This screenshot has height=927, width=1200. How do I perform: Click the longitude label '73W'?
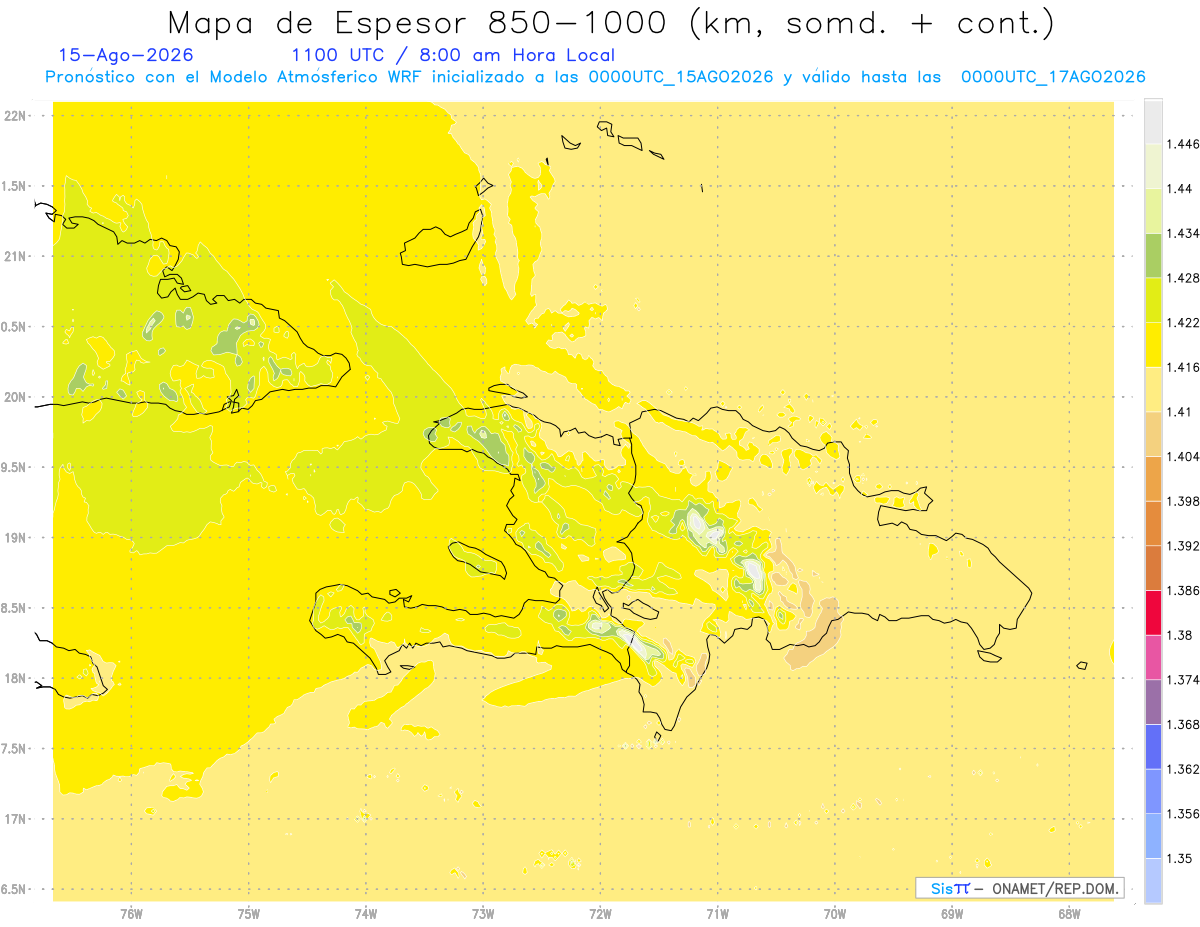click(x=483, y=914)
